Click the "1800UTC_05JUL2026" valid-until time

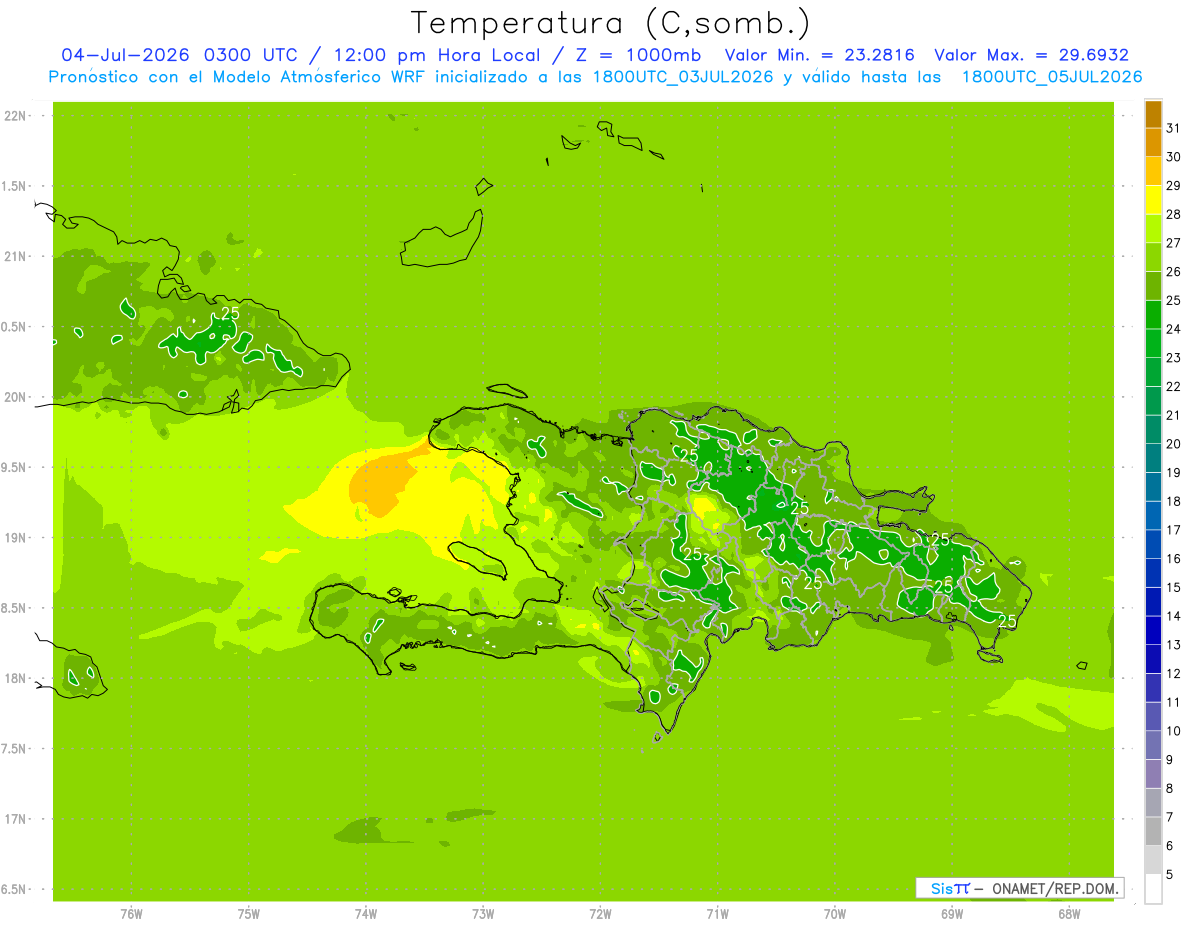coord(1052,77)
